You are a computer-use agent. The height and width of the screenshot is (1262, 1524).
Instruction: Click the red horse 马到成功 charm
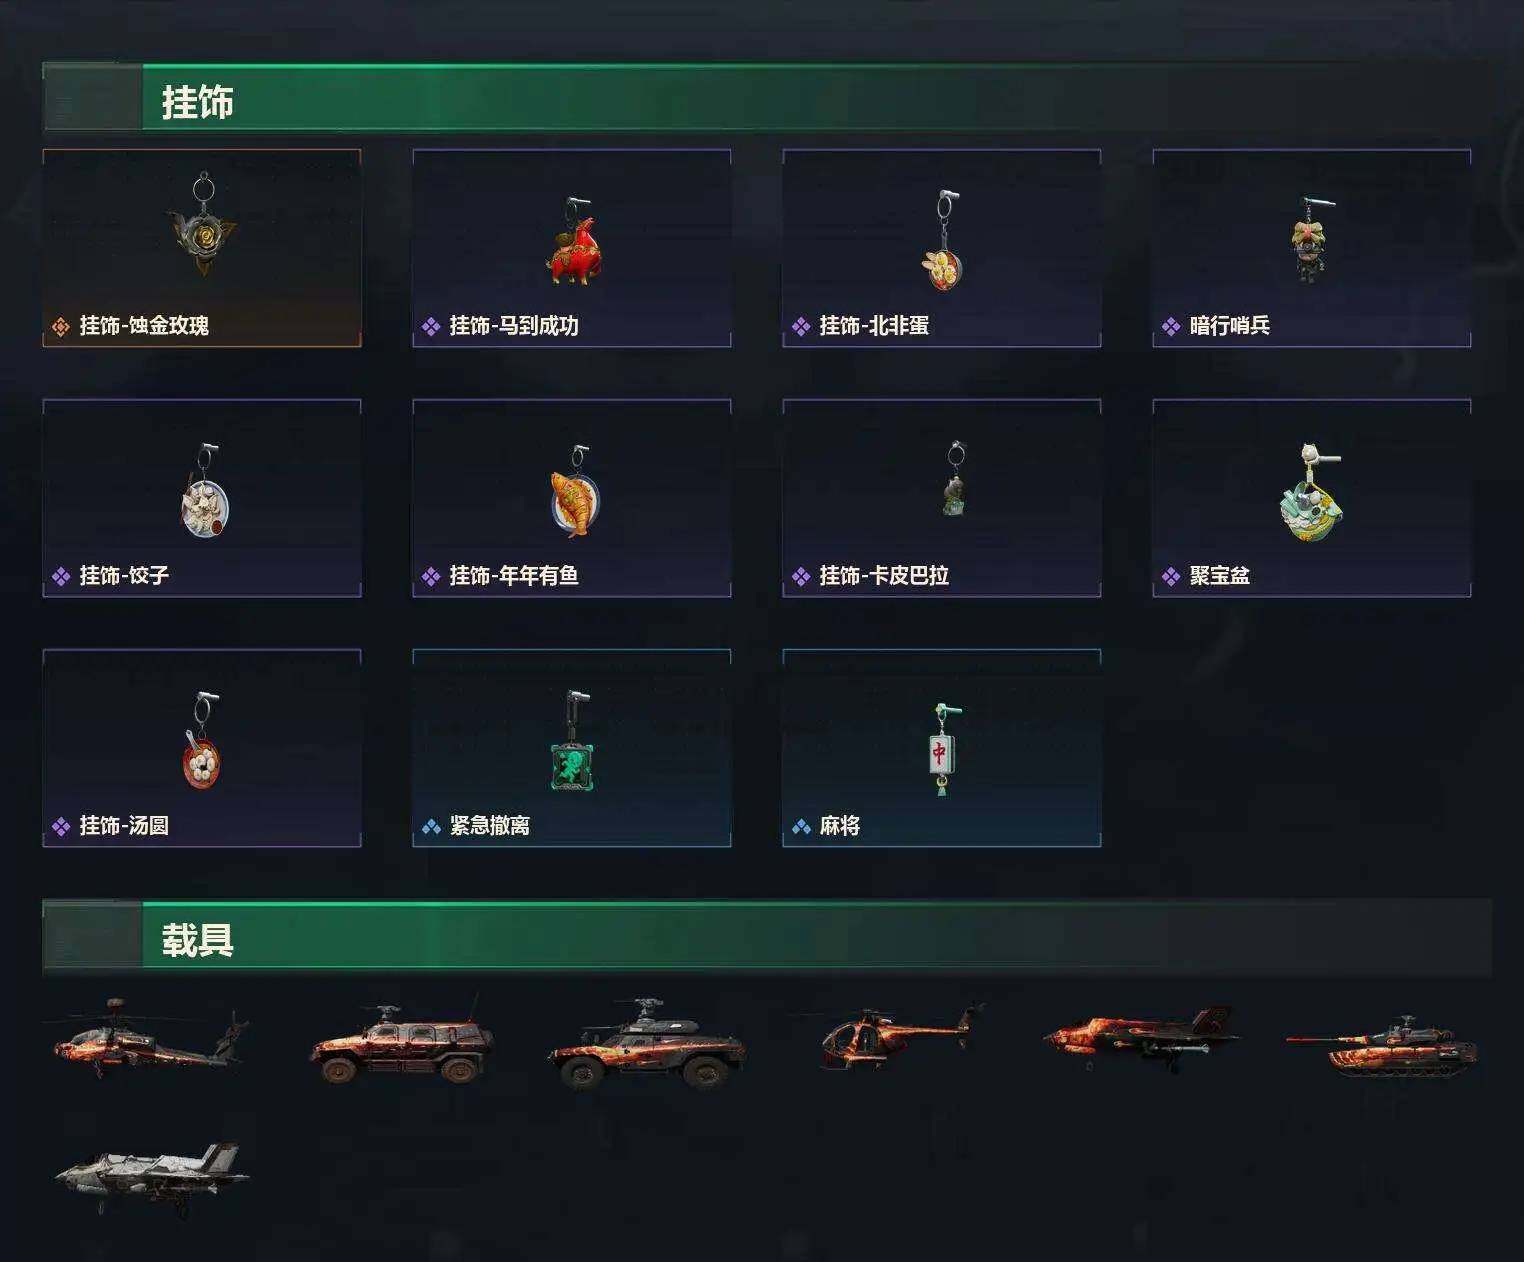coord(572,241)
